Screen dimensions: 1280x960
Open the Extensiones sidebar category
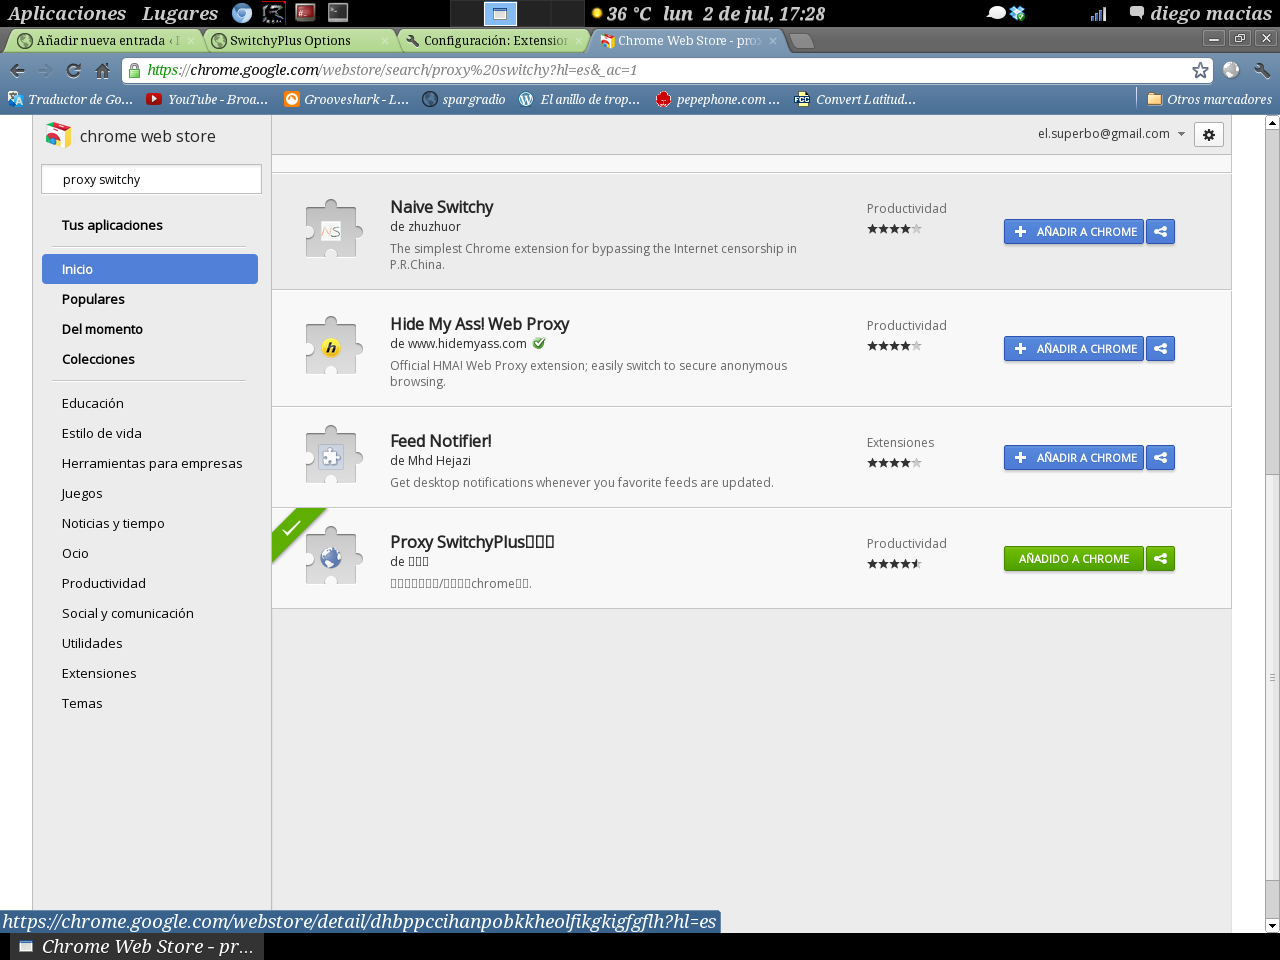[99, 673]
